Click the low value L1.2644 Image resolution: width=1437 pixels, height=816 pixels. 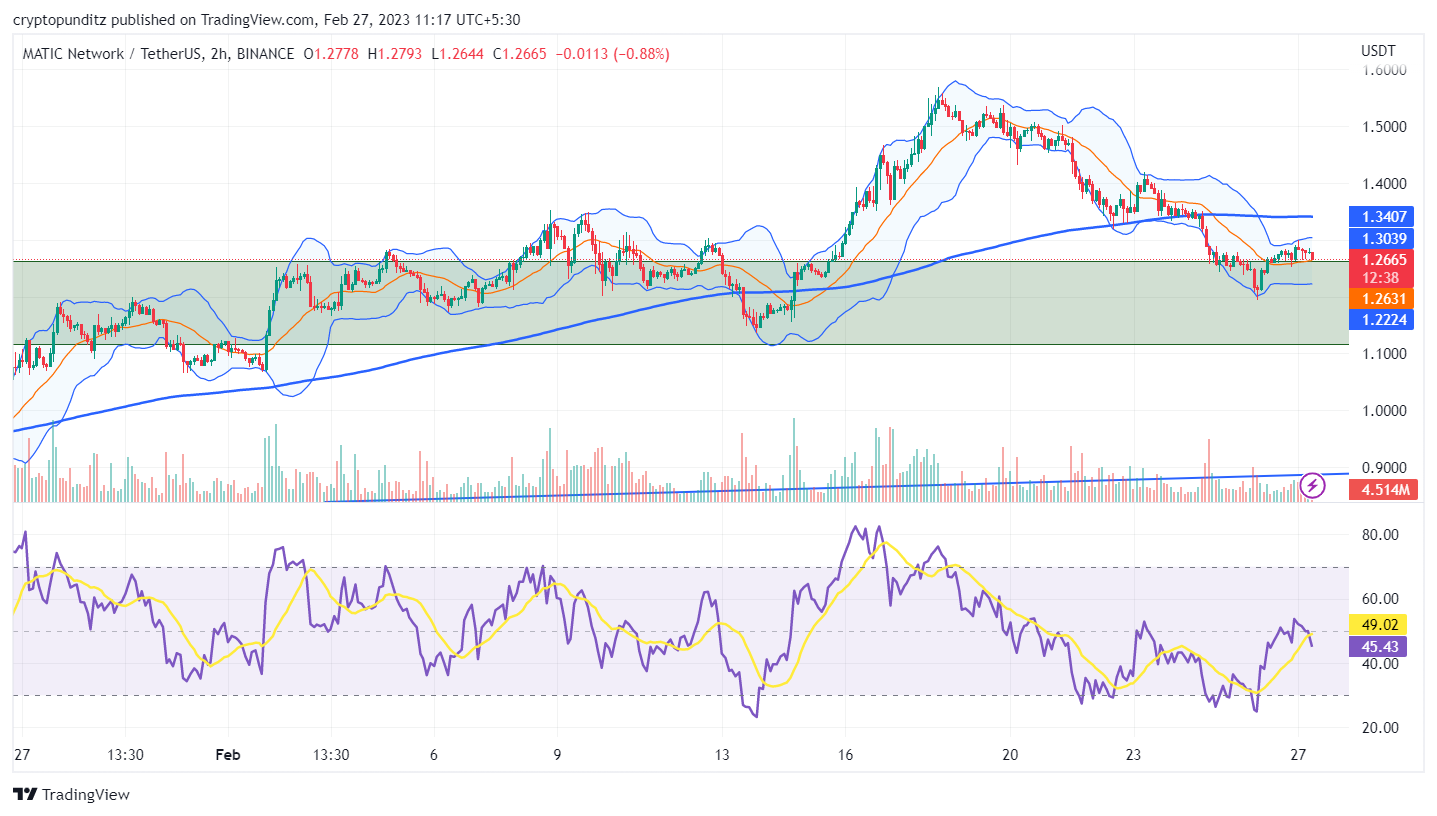tap(456, 54)
